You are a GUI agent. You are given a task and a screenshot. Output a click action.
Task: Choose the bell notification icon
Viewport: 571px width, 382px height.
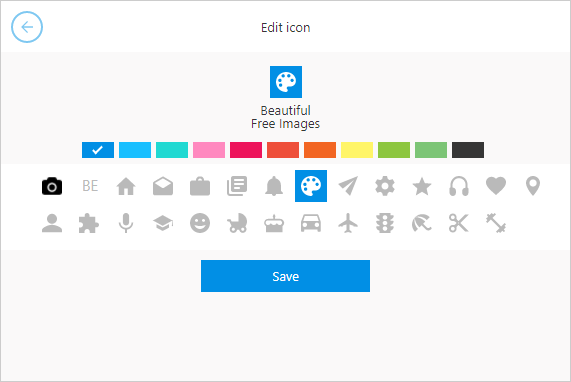tap(274, 186)
